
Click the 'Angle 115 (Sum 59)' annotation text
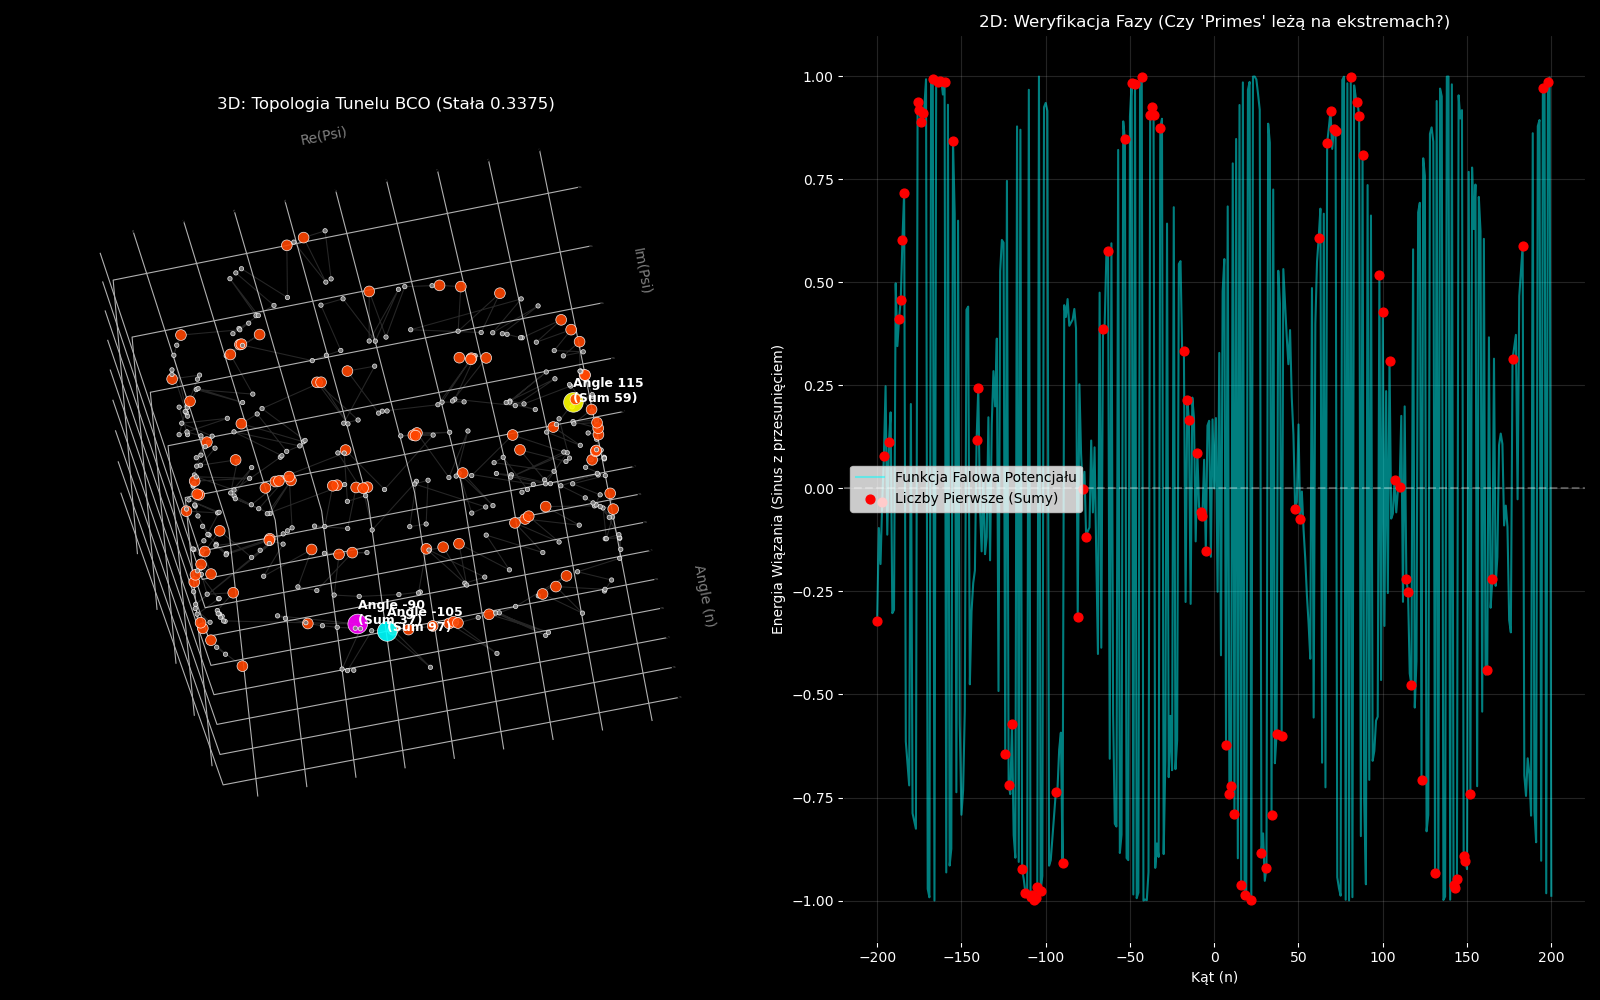tap(607, 390)
